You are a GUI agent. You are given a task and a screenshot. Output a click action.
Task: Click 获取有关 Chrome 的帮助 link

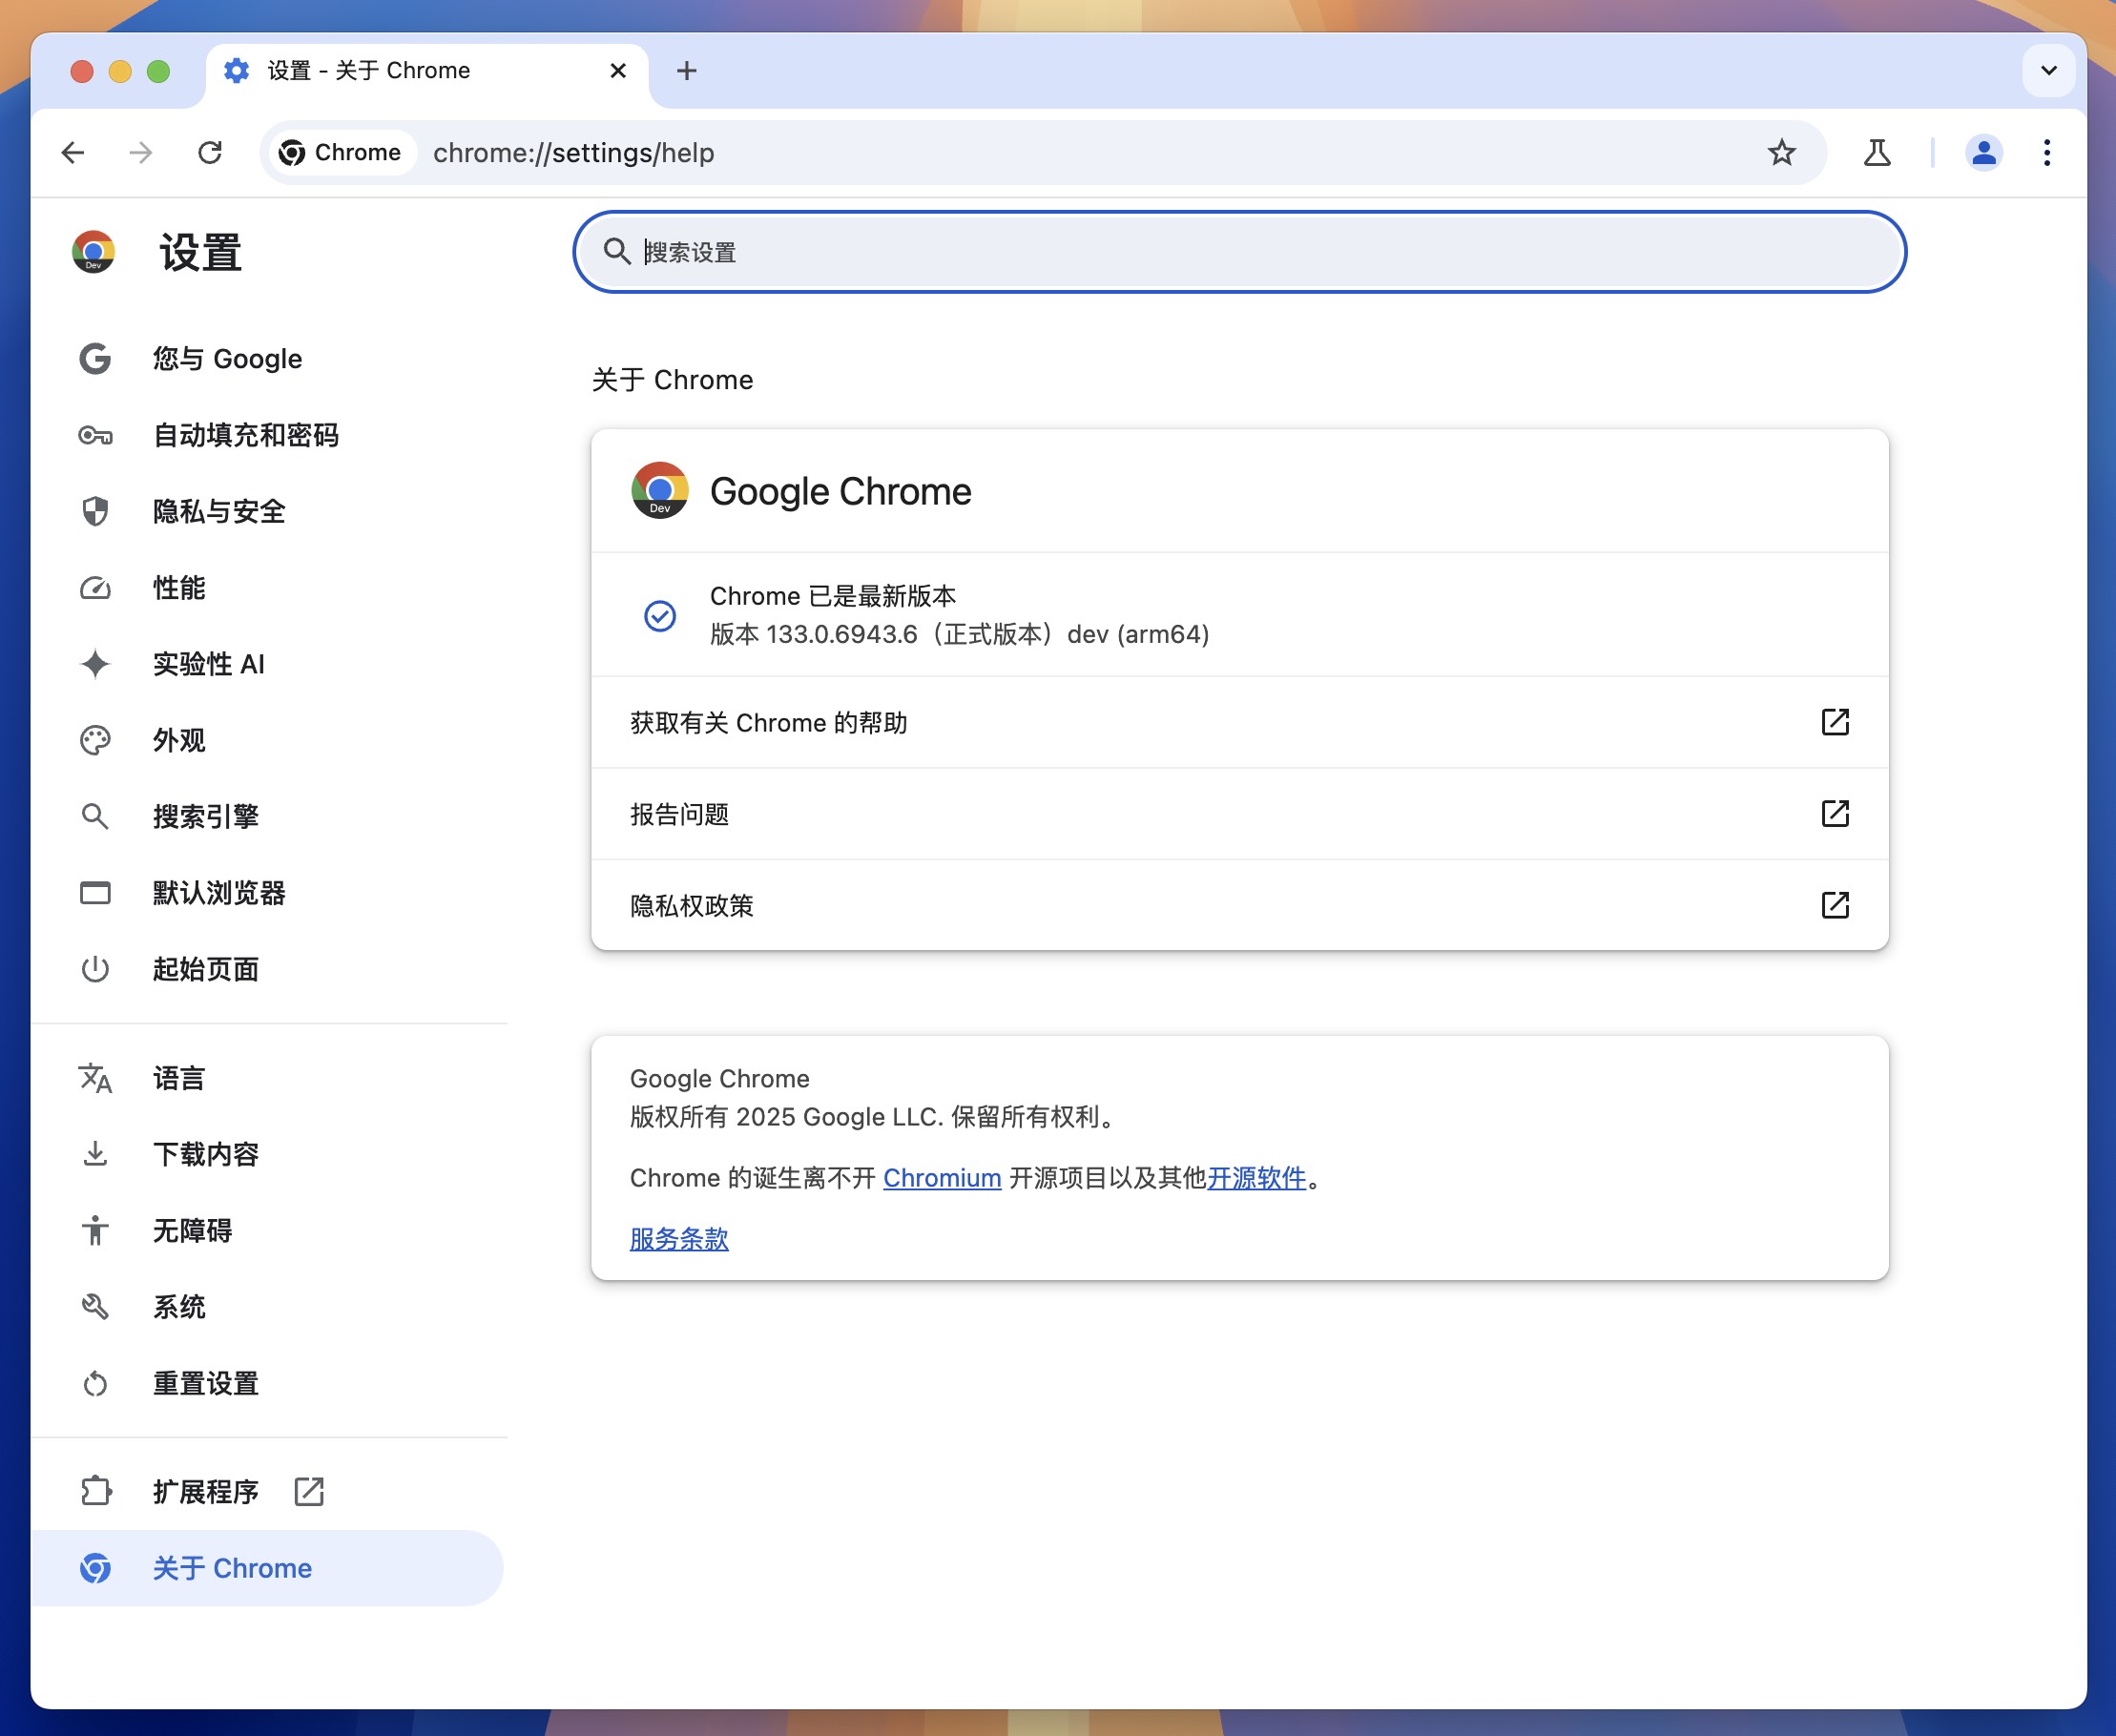point(1239,720)
